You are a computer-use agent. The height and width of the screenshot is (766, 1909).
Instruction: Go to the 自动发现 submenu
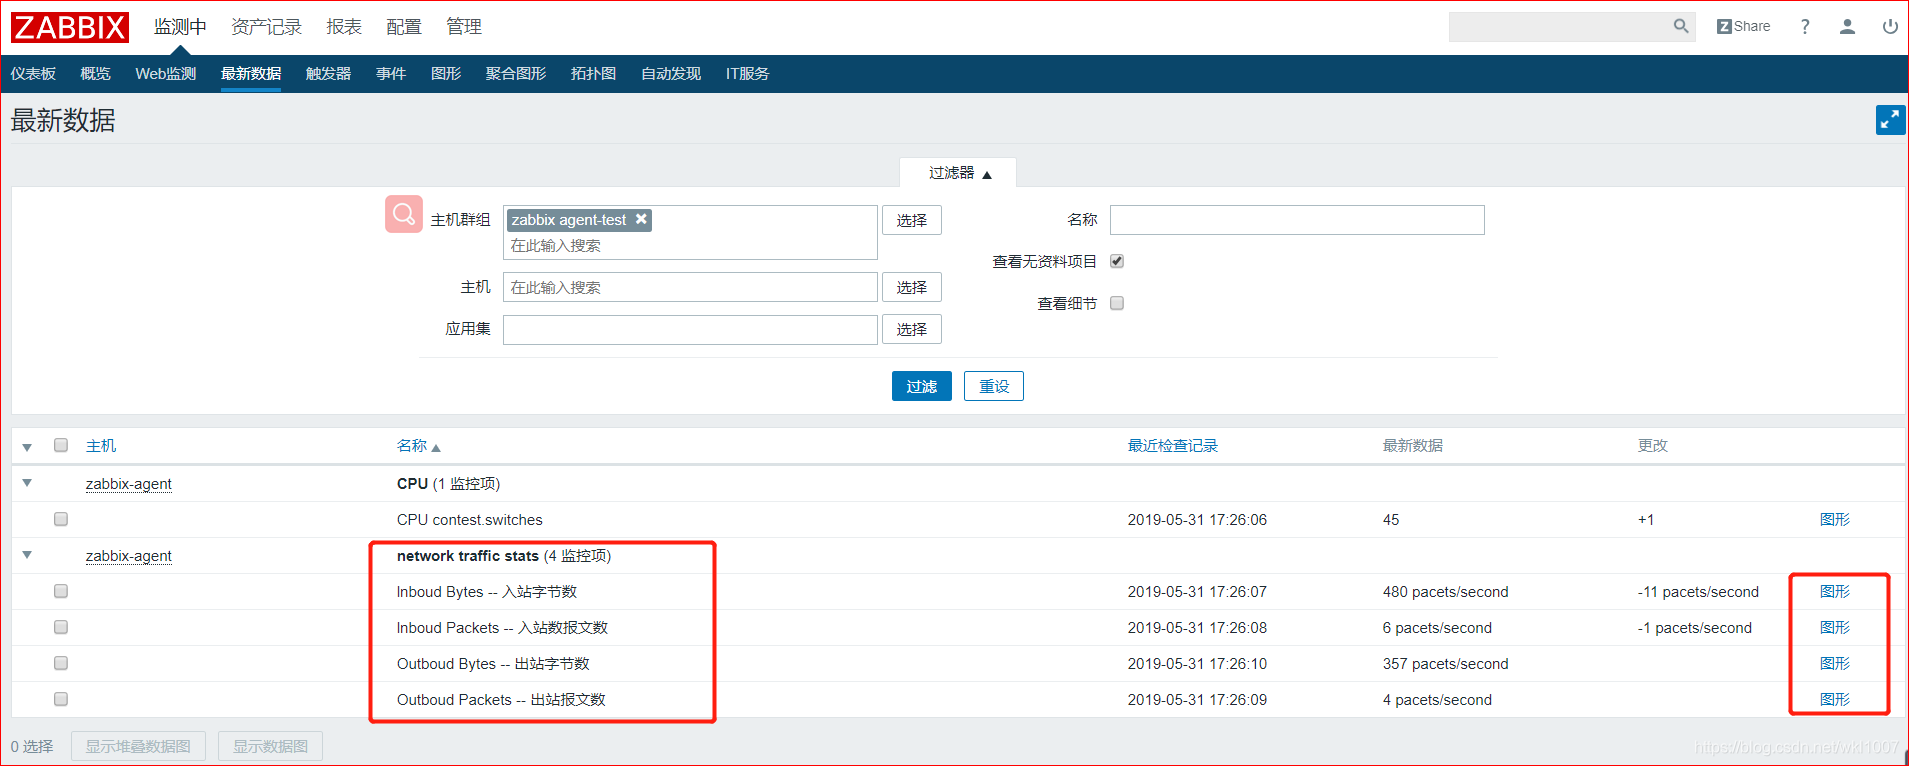tap(671, 74)
